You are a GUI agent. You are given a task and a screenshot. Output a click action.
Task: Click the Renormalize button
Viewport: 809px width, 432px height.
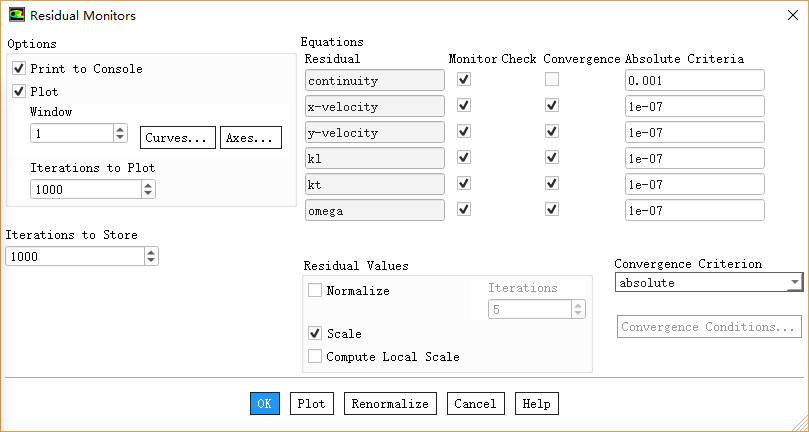(x=390, y=404)
